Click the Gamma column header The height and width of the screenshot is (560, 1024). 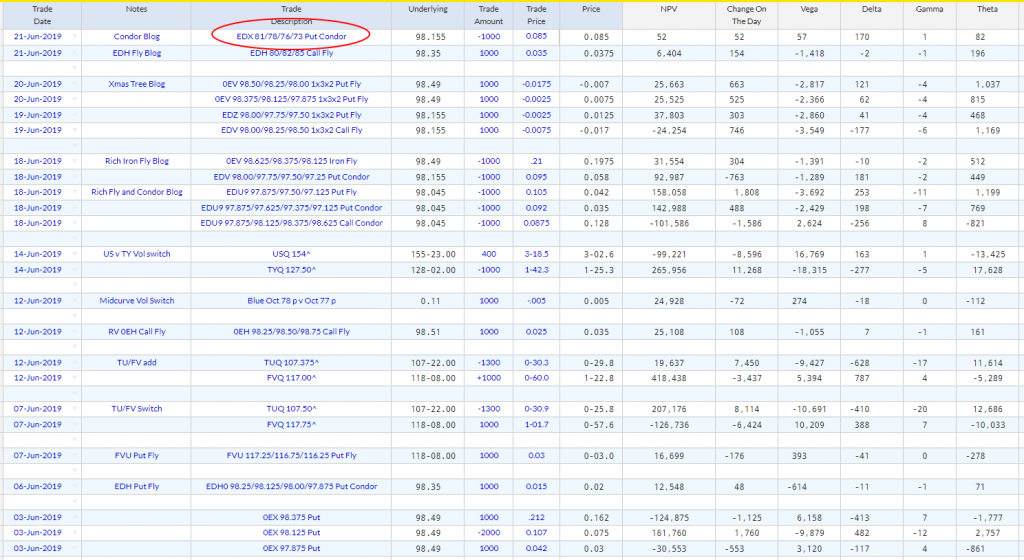coord(929,15)
